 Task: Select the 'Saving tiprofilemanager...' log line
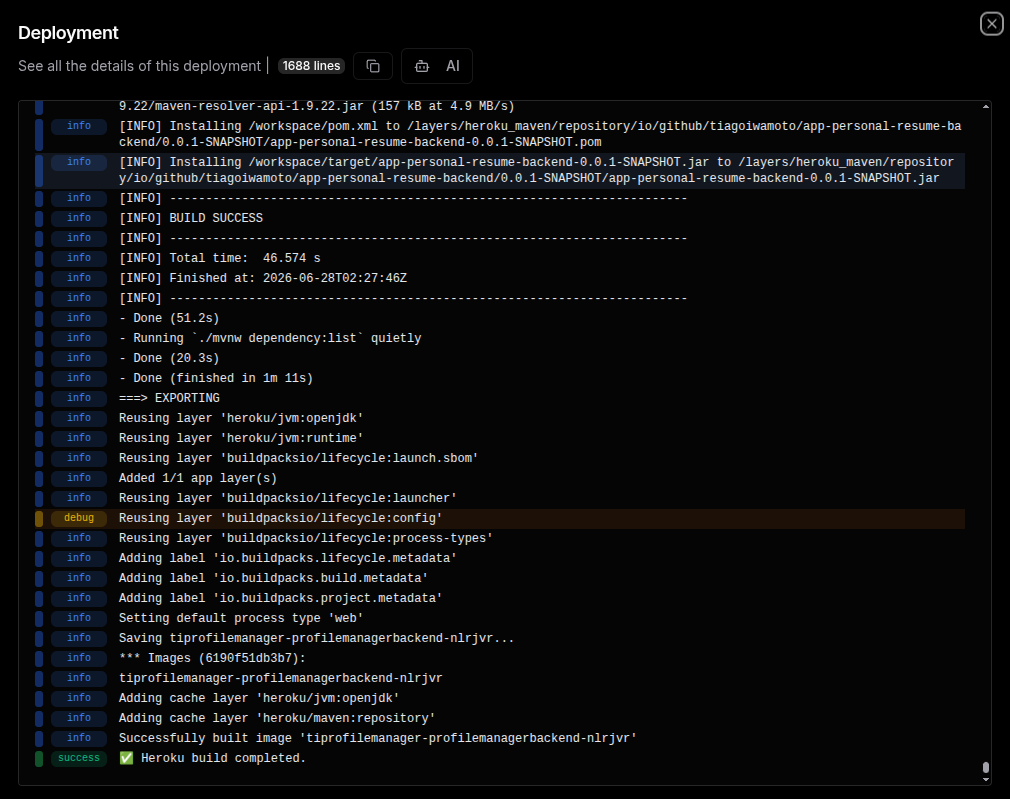[499, 638]
